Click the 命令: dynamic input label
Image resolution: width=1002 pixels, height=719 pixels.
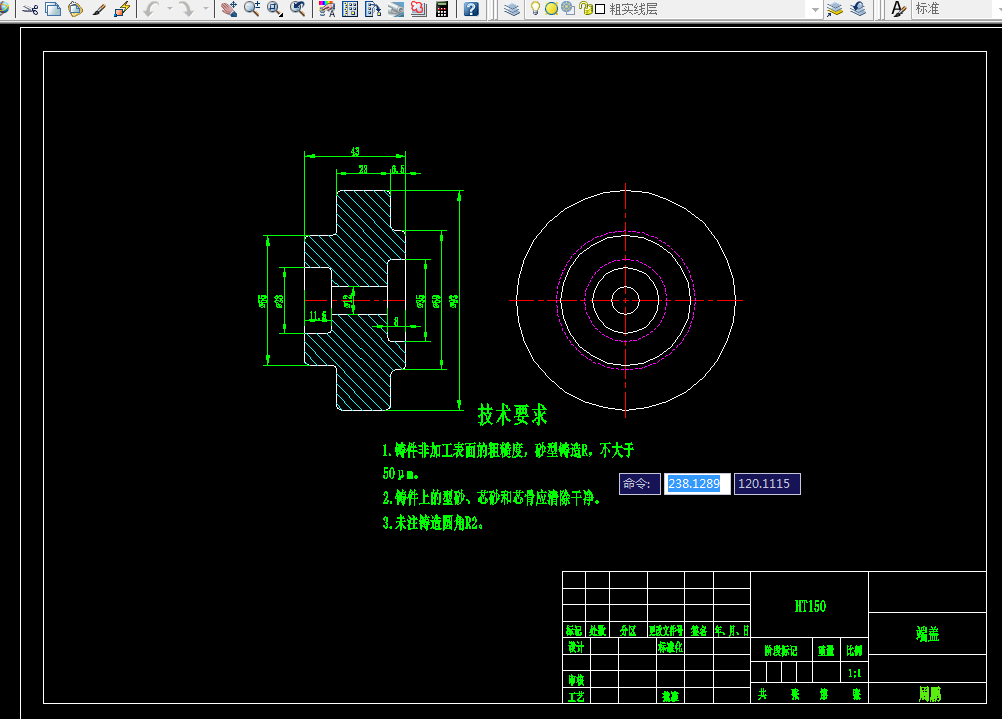tap(640, 484)
